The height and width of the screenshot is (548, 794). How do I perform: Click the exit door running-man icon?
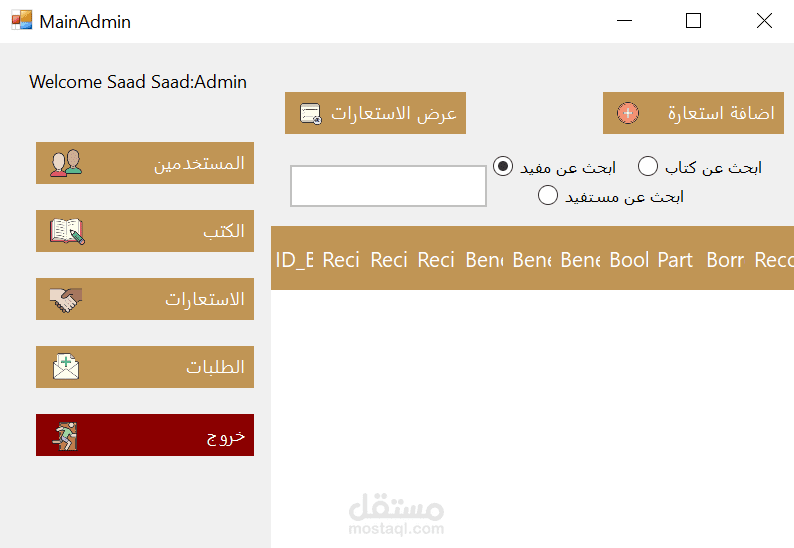(x=66, y=435)
